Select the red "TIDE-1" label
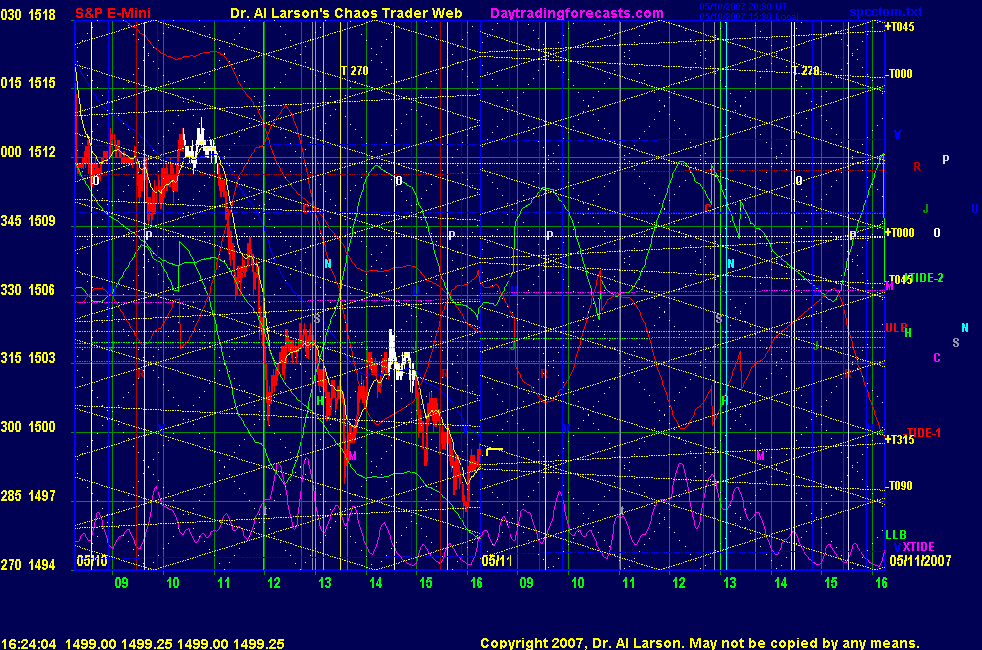Image resolution: width=982 pixels, height=650 pixels. (924, 433)
